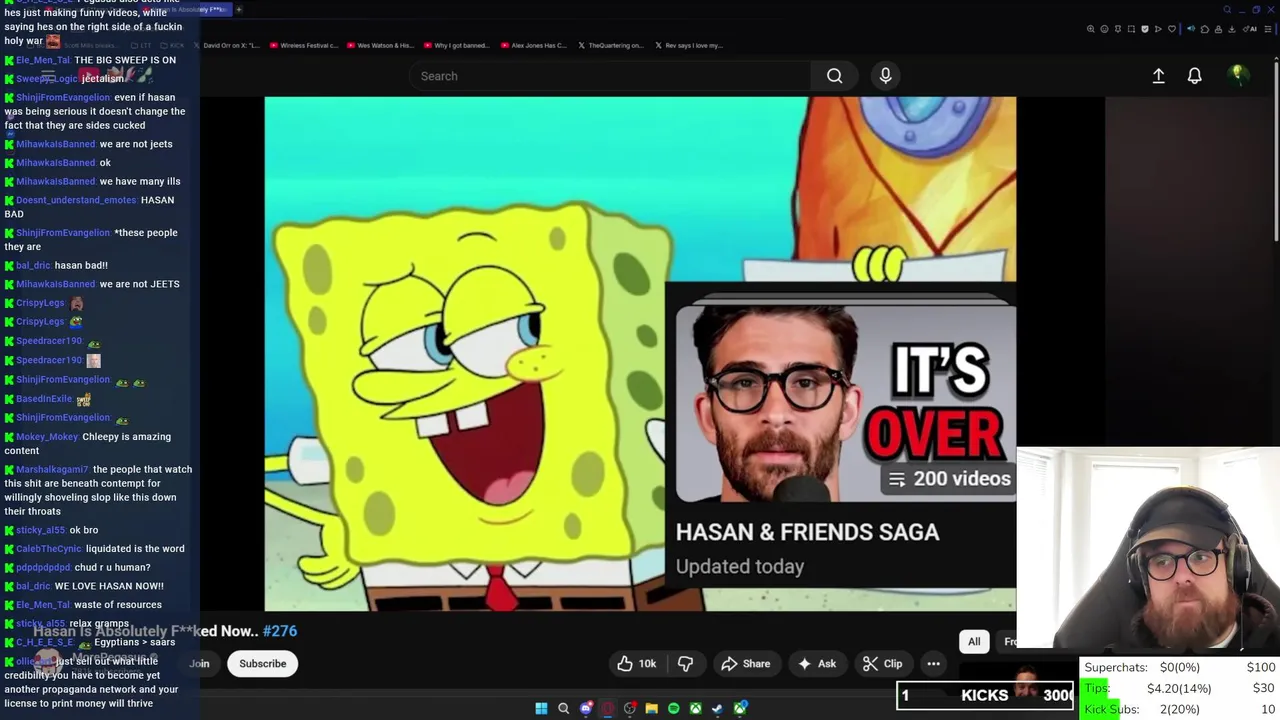This screenshot has width=1280, height=720.
Task: Click username Doesnt_understand_emotes in chat
Action: point(76,200)
